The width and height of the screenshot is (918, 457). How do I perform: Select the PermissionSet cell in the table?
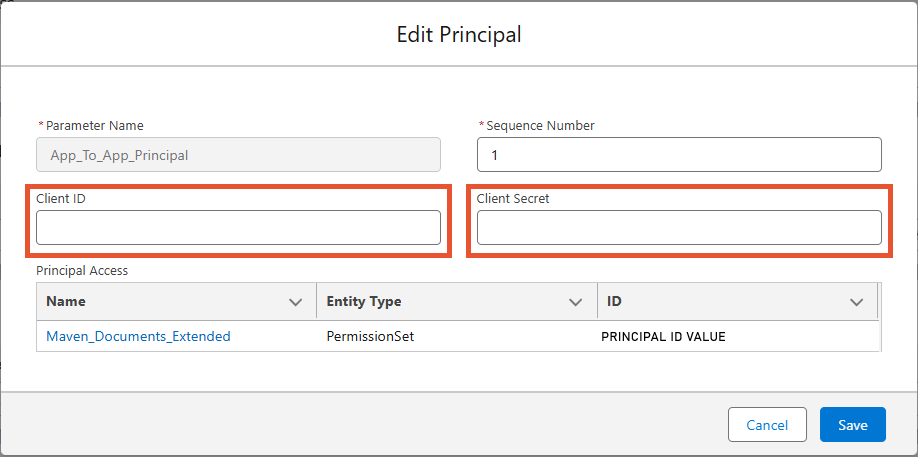pos(370,336)
